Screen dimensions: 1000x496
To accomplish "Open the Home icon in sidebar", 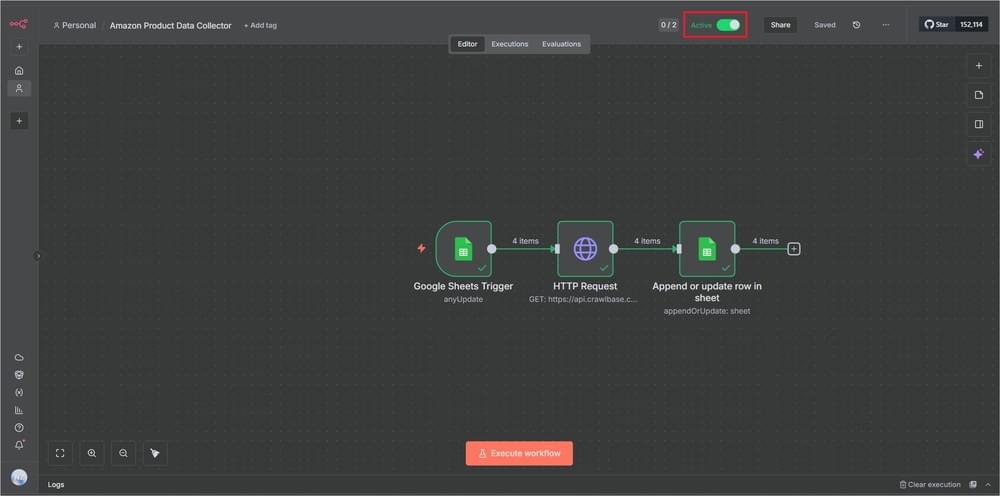I will click(x=19, y=71).
